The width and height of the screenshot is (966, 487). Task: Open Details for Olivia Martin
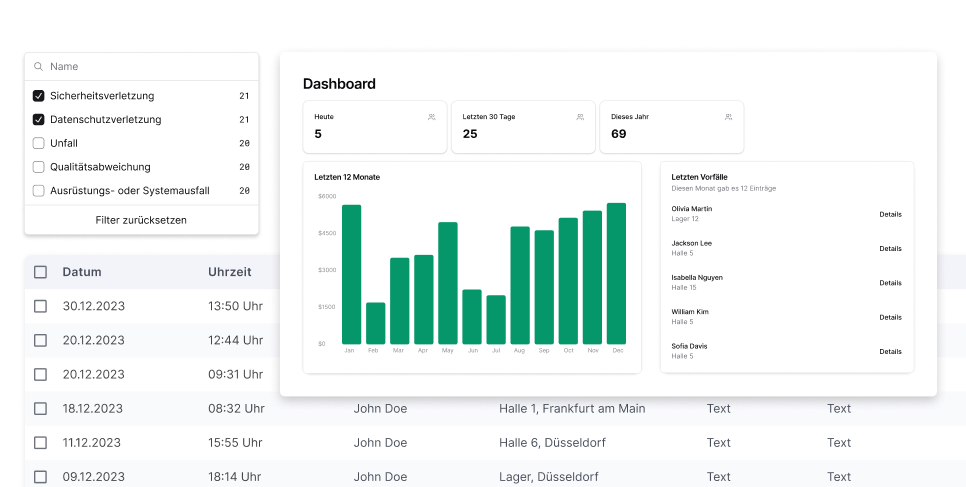(x=890, y=215)
